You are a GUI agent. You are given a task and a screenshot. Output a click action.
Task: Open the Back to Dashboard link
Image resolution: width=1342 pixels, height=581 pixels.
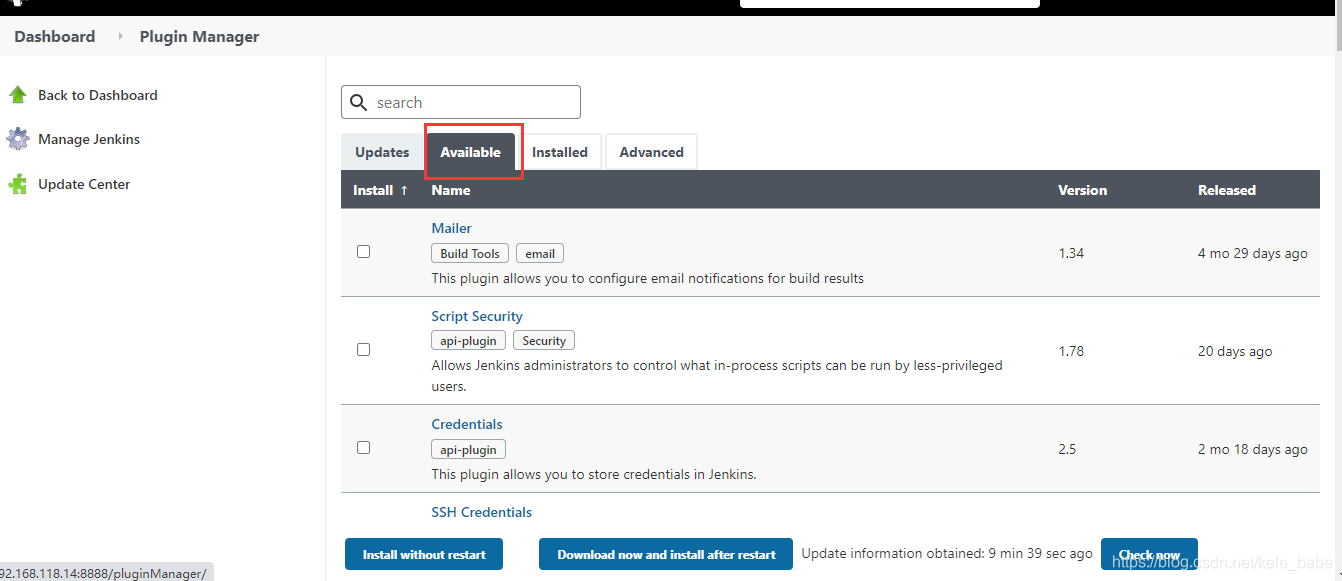[x=98, y=95]
